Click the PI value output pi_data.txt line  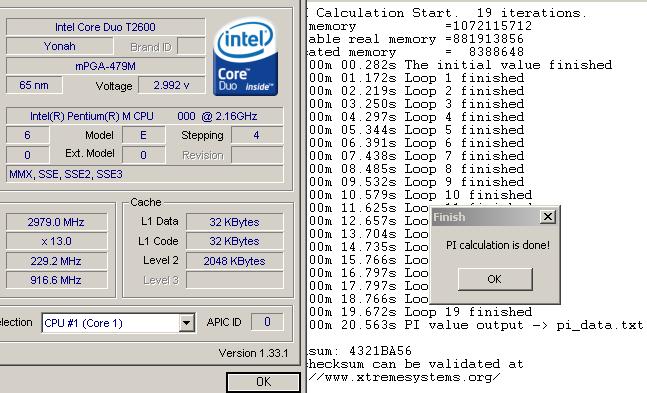click(476, 325)
